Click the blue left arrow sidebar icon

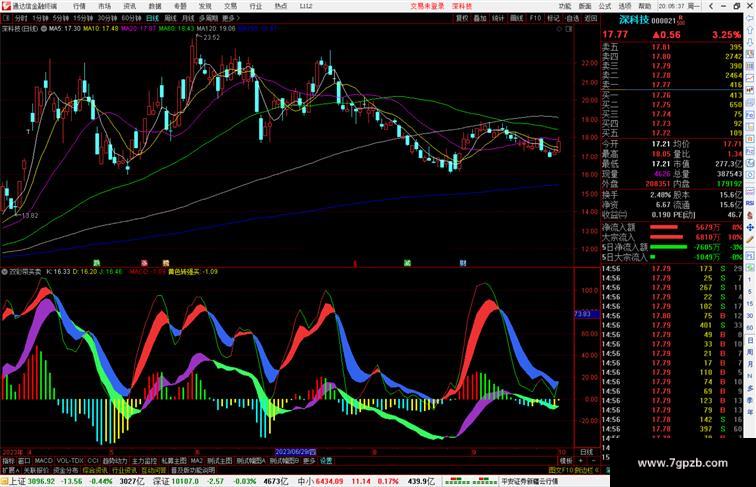750,18
